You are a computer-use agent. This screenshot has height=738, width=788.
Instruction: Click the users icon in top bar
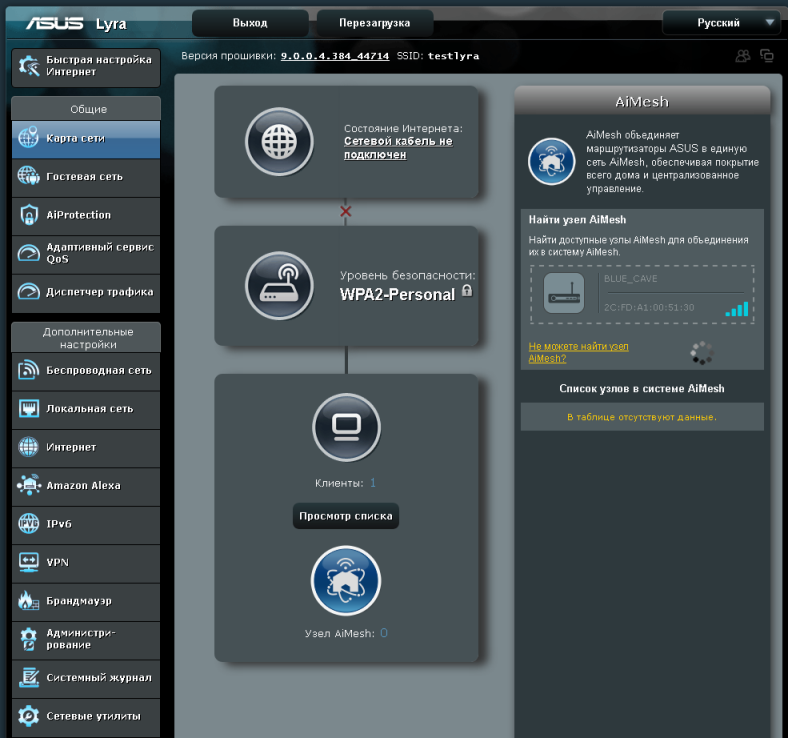click(x=743, y=56)
